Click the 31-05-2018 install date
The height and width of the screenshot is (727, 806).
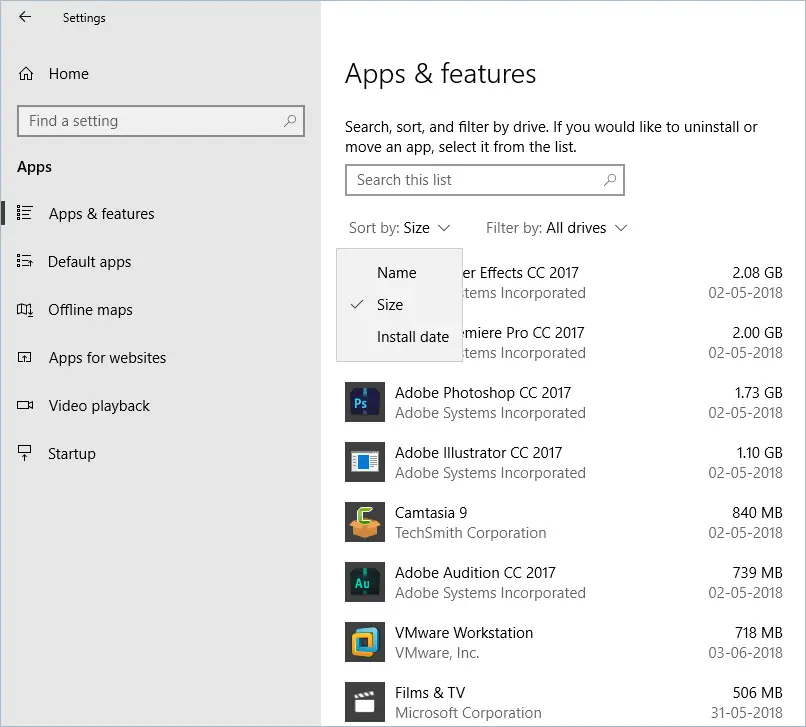(x=746, y=713)
